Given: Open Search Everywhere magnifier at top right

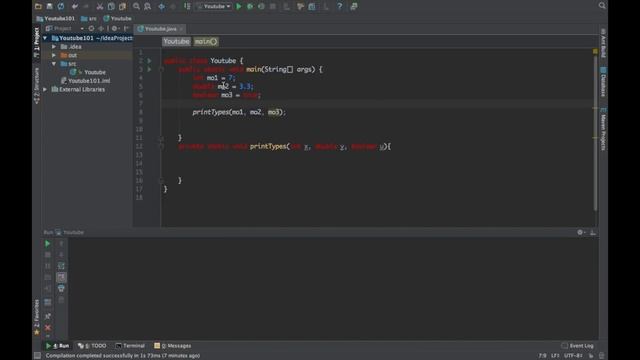Looking at the screenshot, I should [602, 6].
